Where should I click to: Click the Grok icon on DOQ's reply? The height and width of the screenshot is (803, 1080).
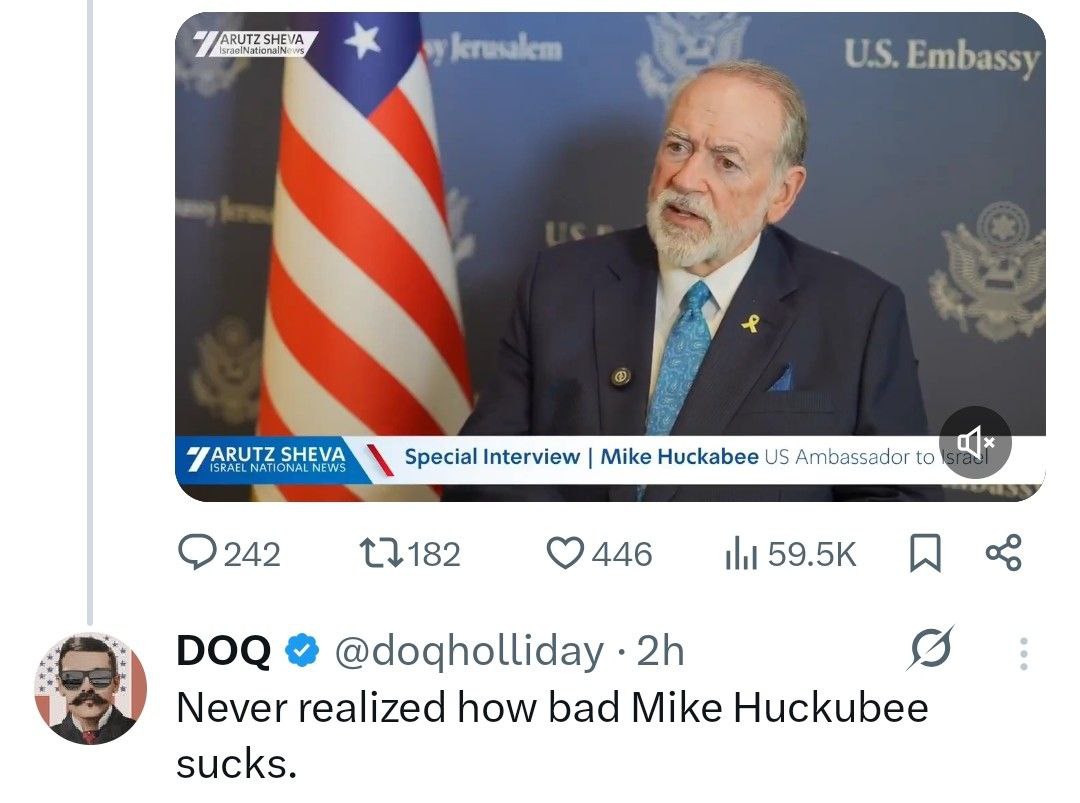[930, 650]
